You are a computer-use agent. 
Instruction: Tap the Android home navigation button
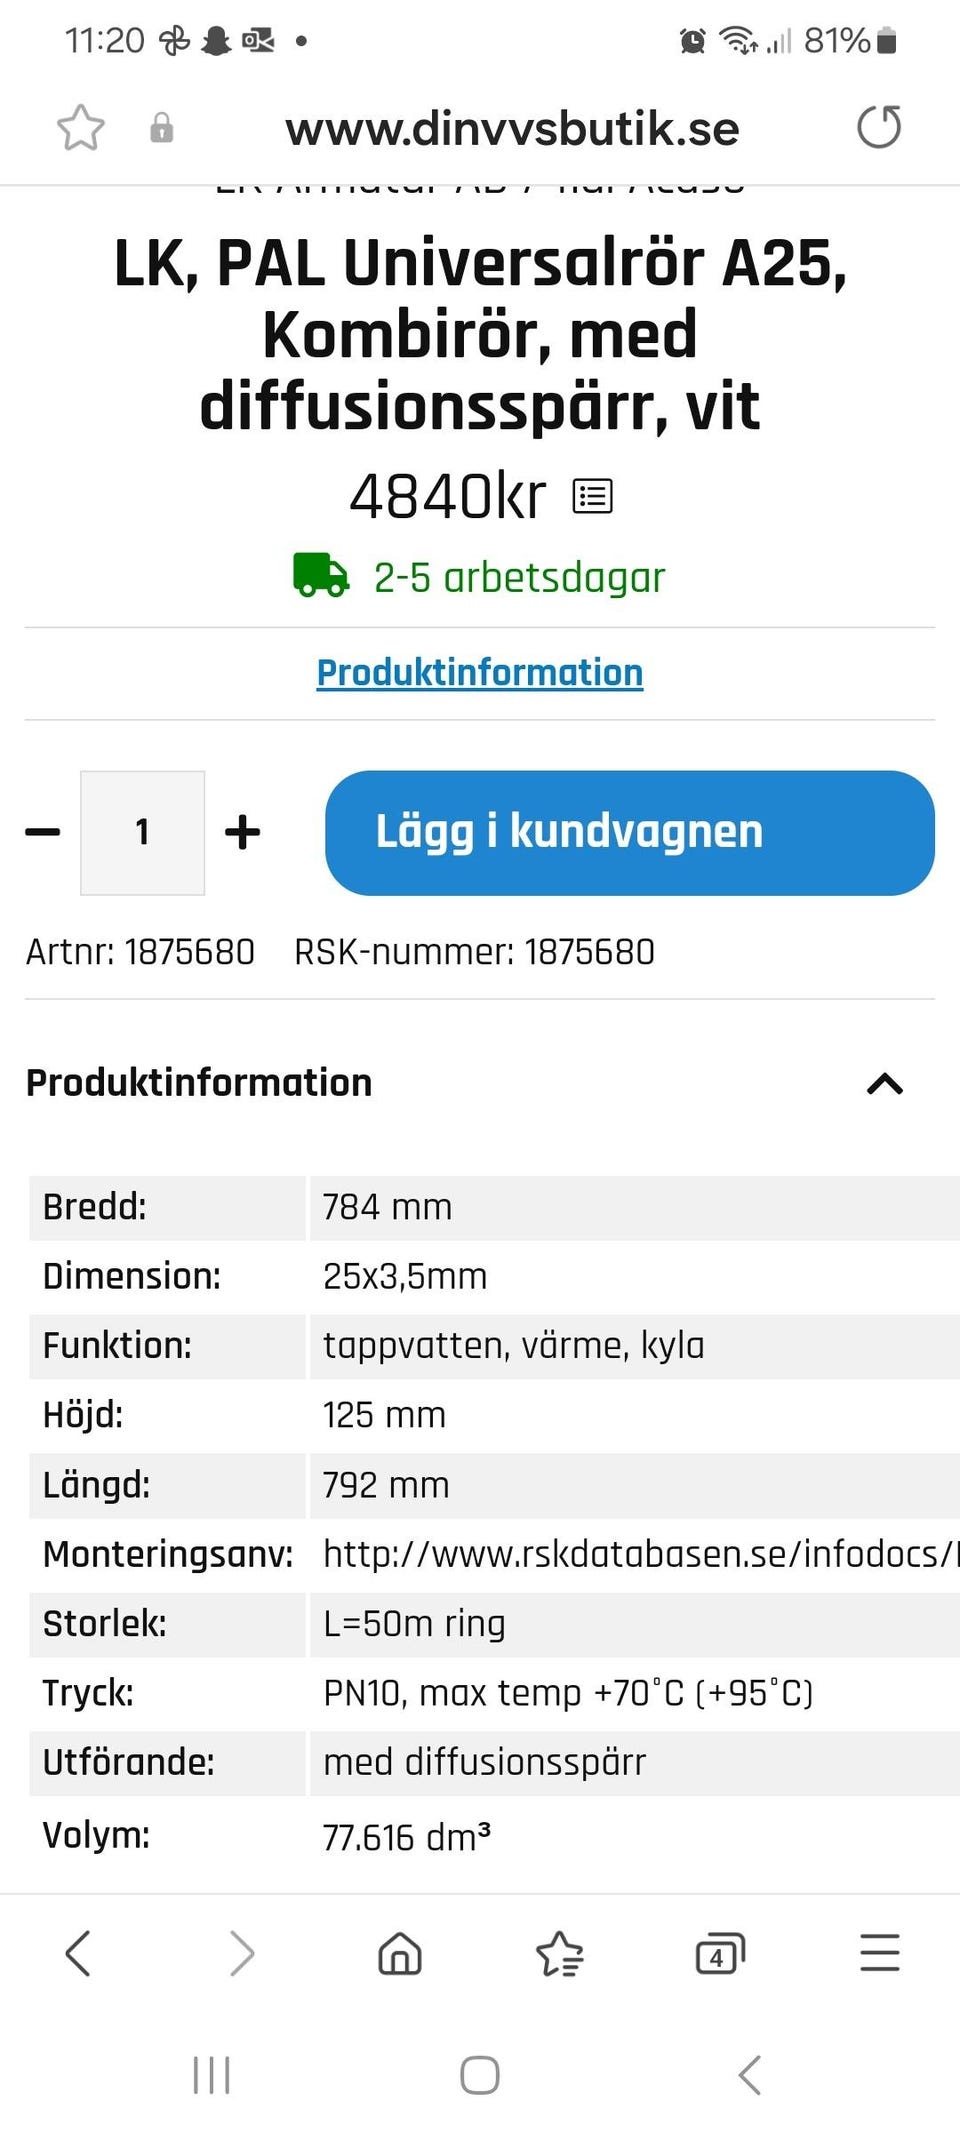(480, 2075)
